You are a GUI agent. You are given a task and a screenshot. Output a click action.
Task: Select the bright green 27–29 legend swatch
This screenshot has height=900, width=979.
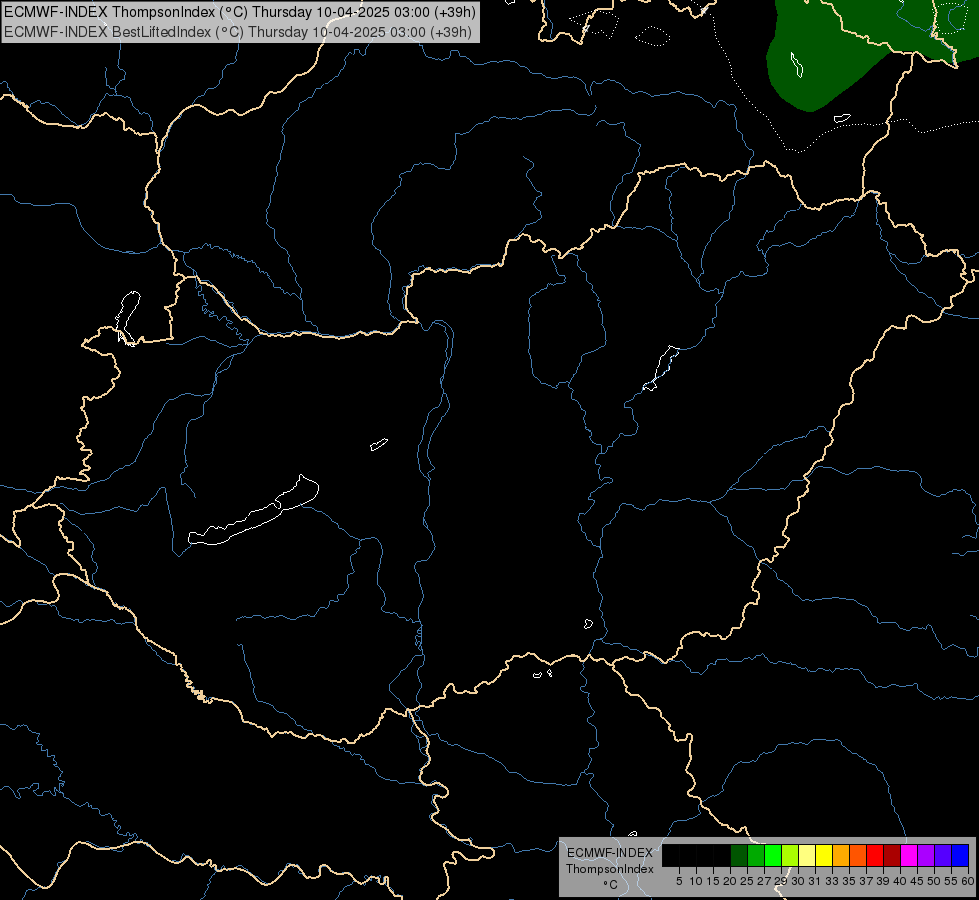point(773,855)
